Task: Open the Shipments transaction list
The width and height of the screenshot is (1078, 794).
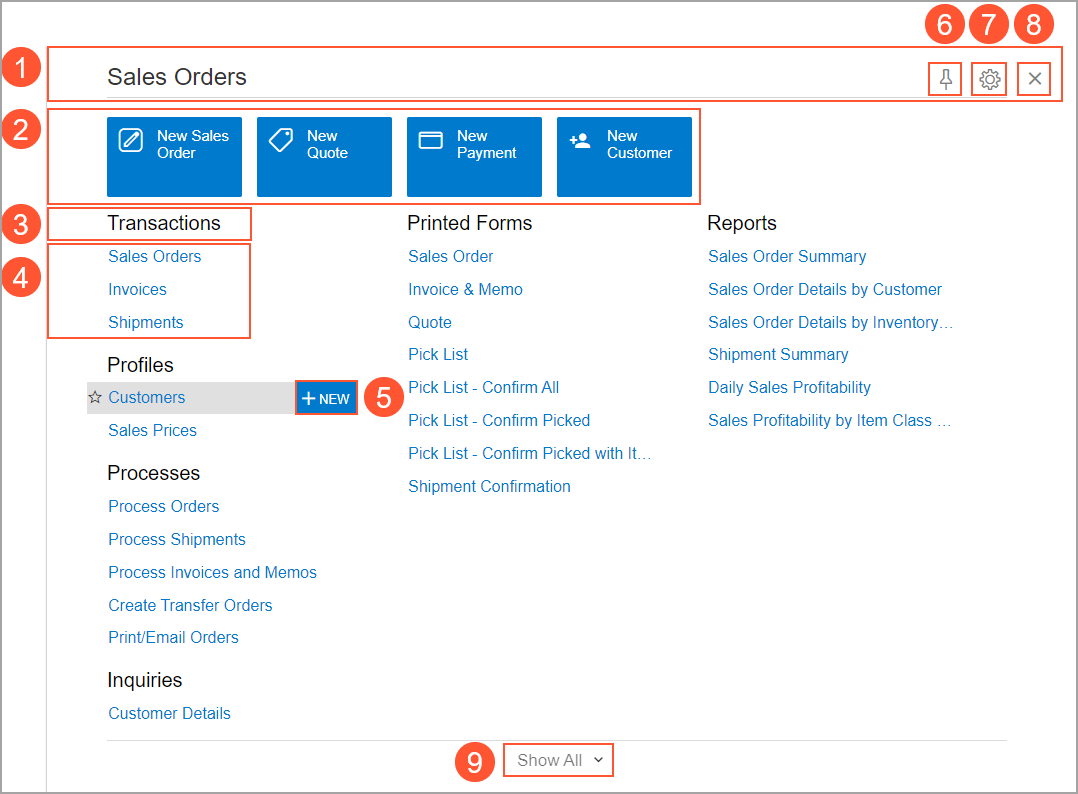Action: [146, 322]
